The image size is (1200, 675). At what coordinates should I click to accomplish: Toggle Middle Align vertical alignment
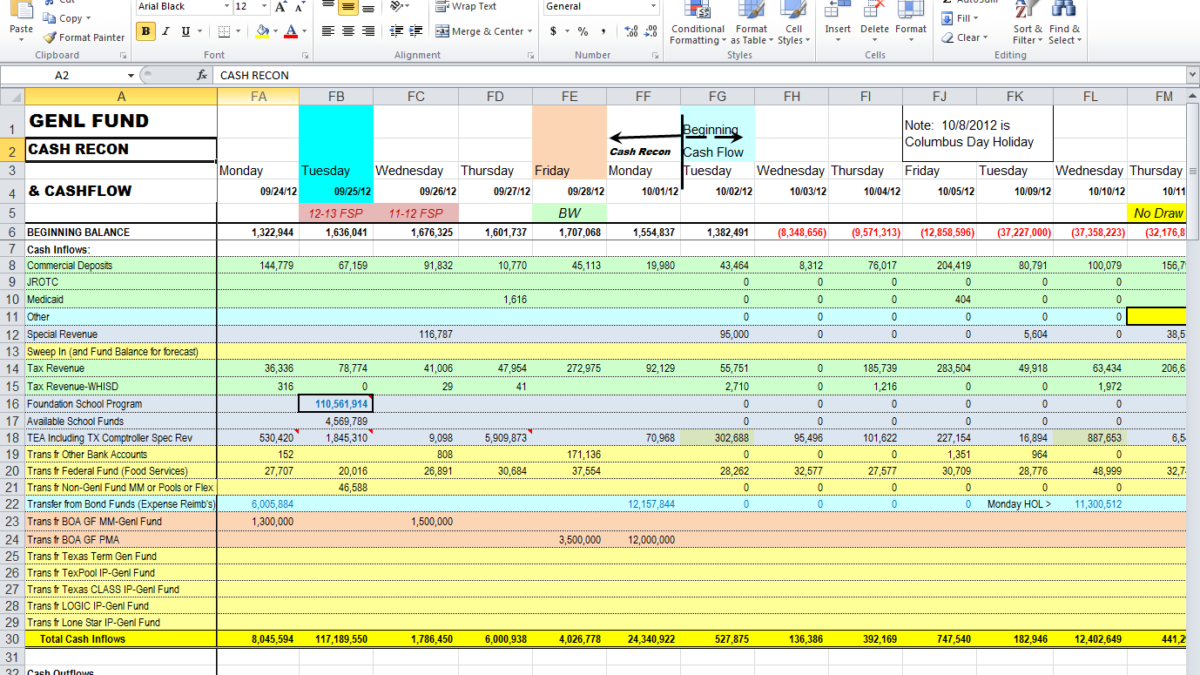pos(348,6)
